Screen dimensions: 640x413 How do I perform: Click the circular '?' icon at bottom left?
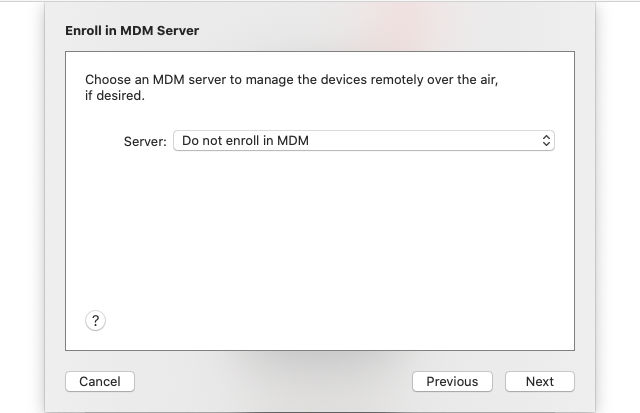tap(96, 321)
